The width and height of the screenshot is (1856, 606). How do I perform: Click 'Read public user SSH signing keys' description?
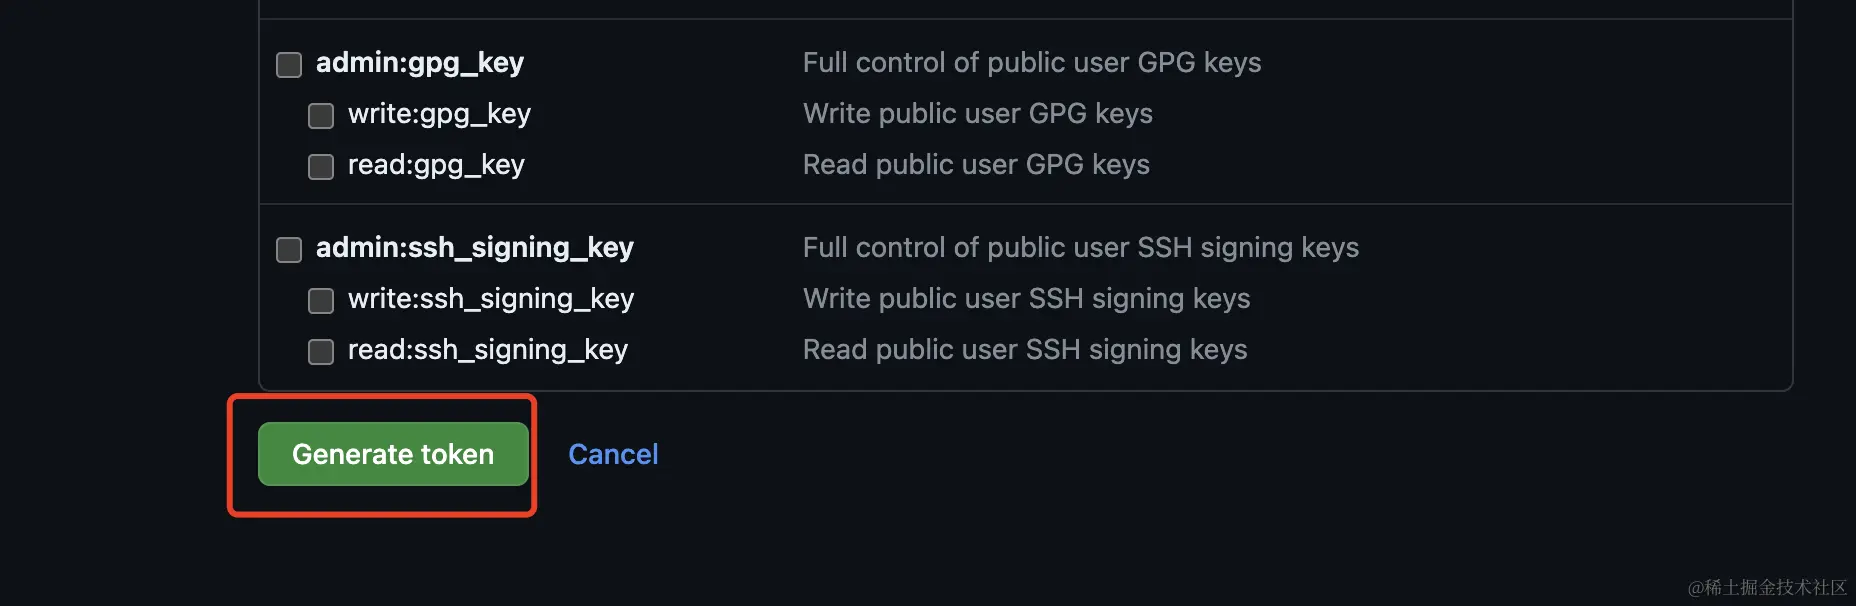pos(1025,350)
